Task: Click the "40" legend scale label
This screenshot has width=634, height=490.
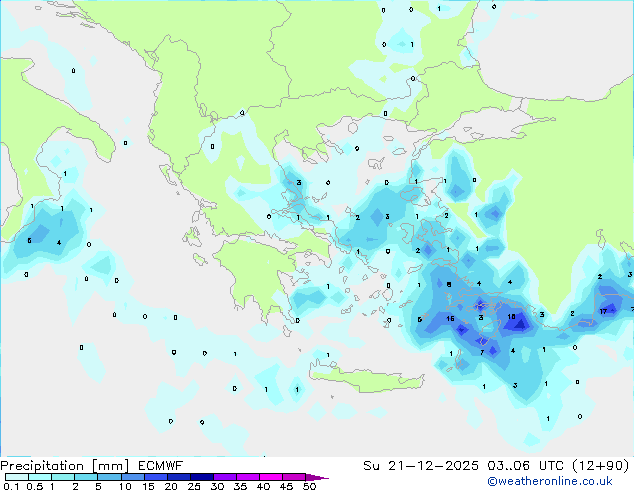Action: coord(263,486)
